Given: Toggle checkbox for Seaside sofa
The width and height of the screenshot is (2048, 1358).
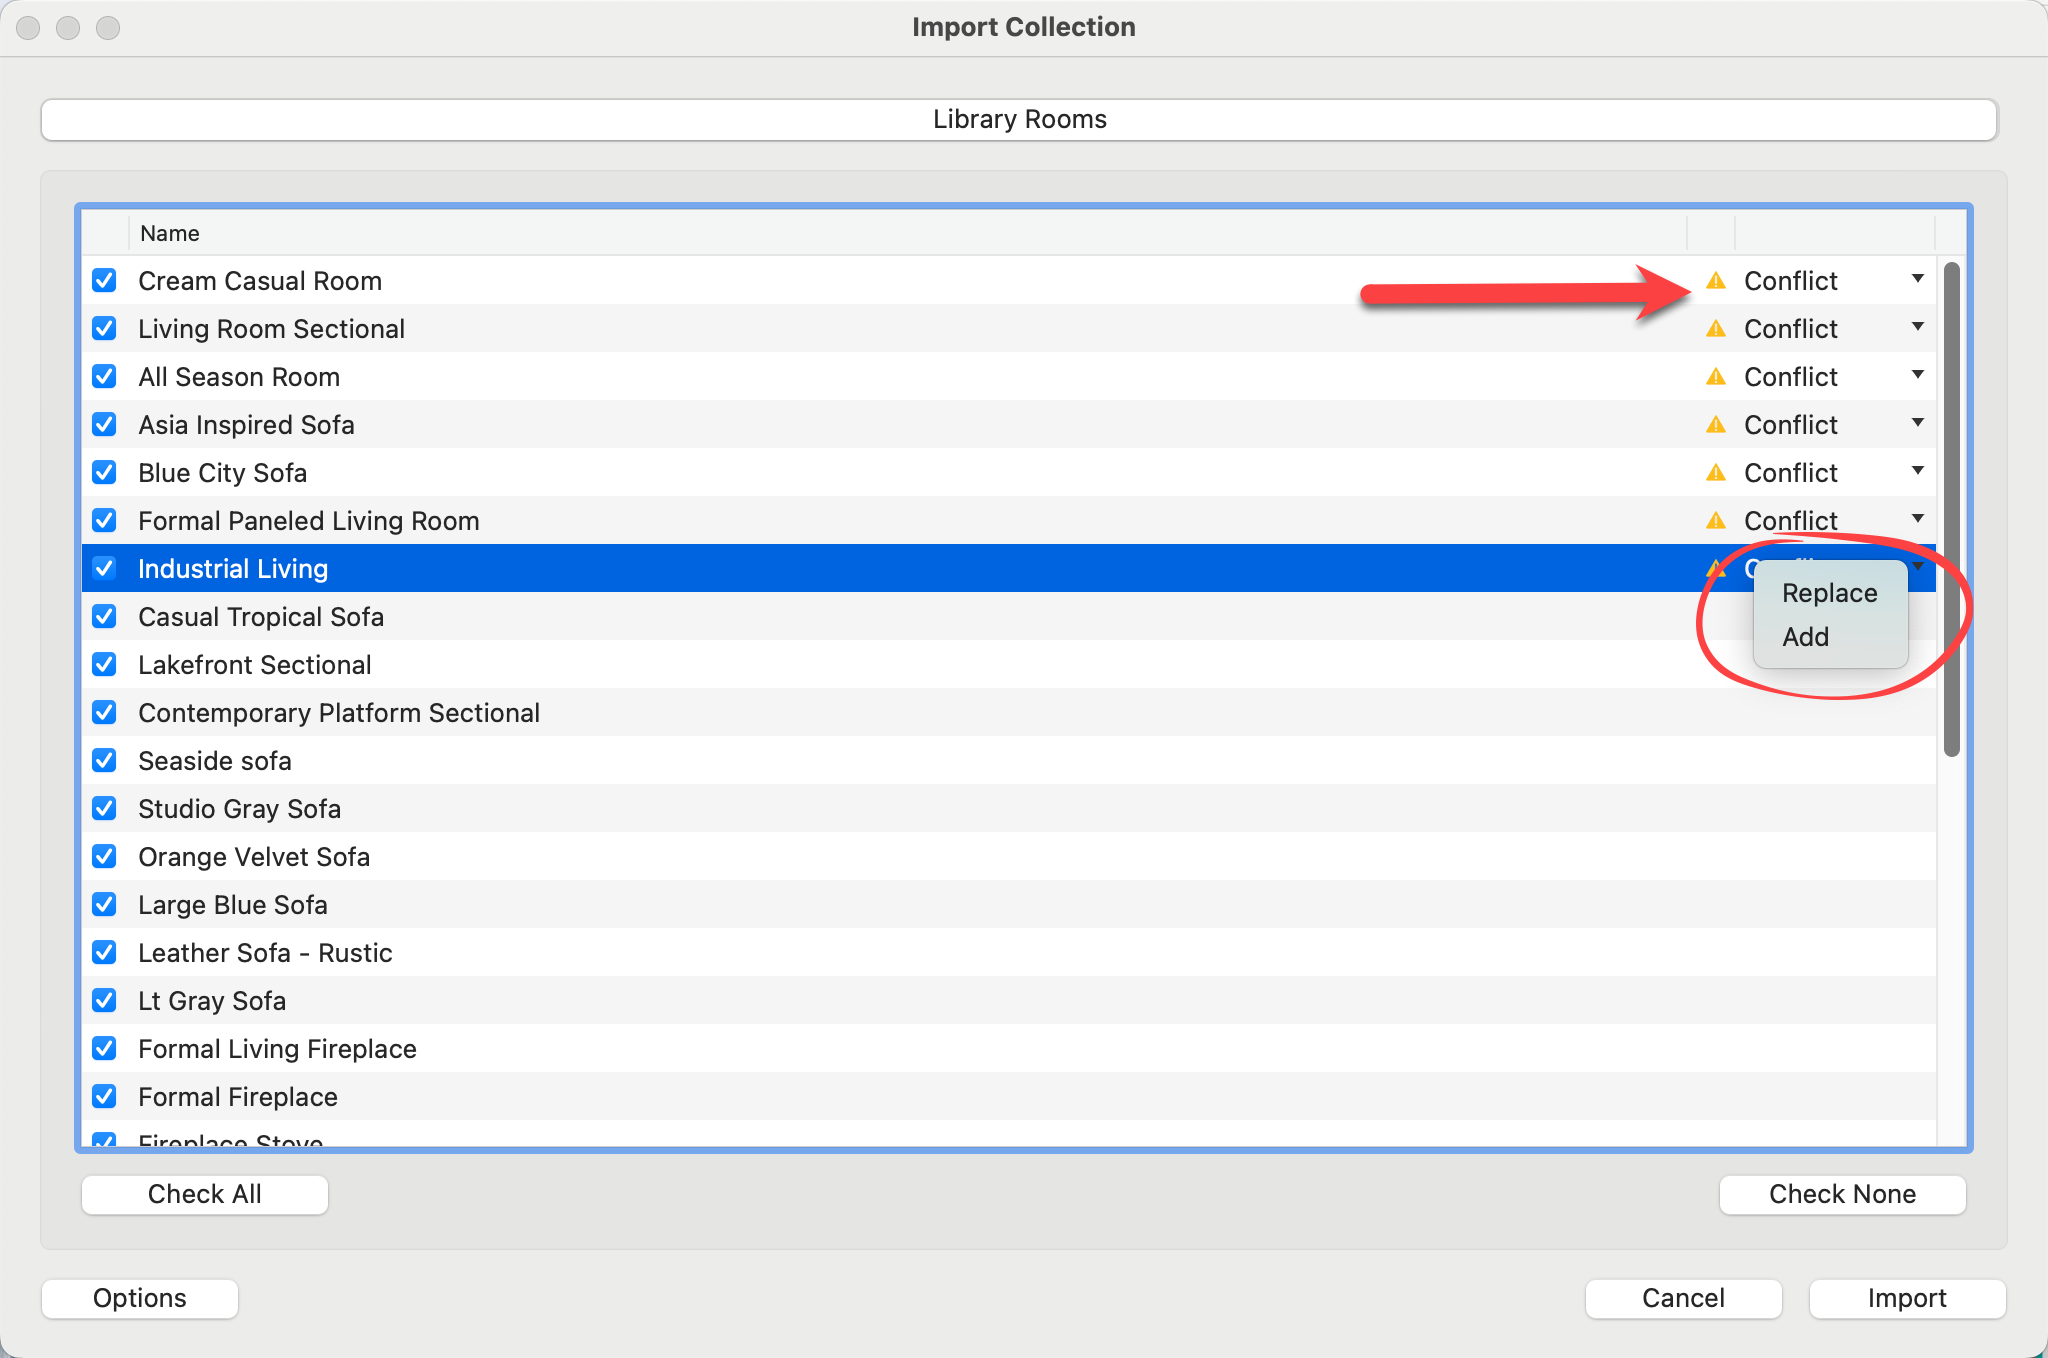Looking at the screenshot, I should click(x=104, y=761).
